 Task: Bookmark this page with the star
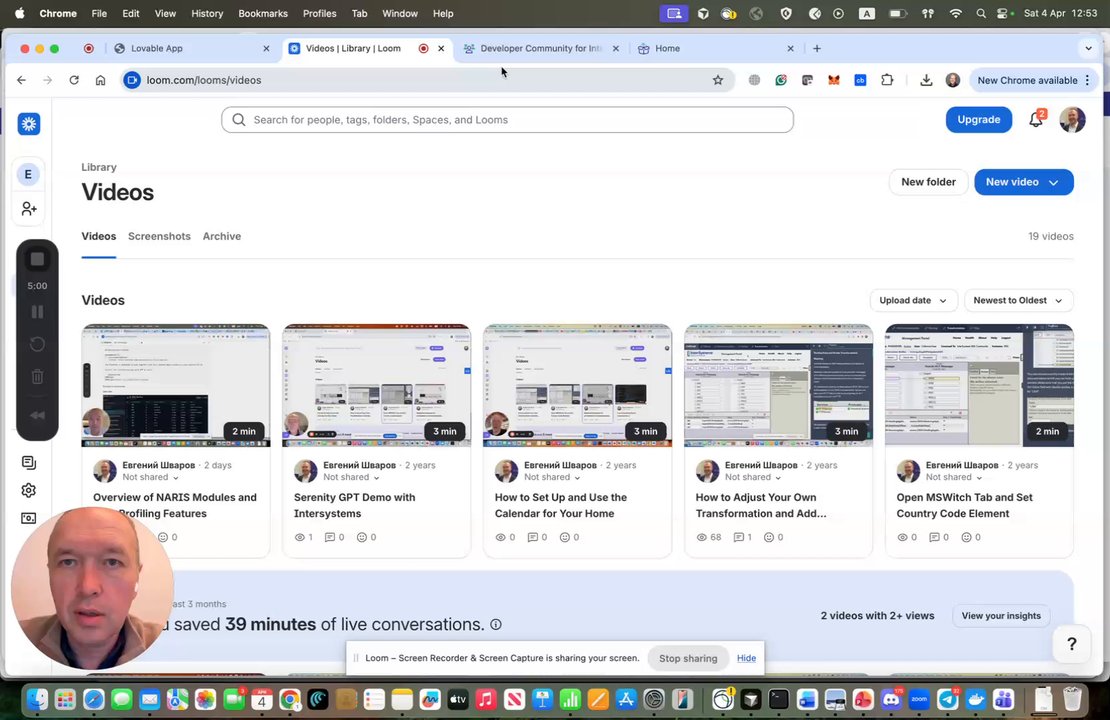pos(718,80)
